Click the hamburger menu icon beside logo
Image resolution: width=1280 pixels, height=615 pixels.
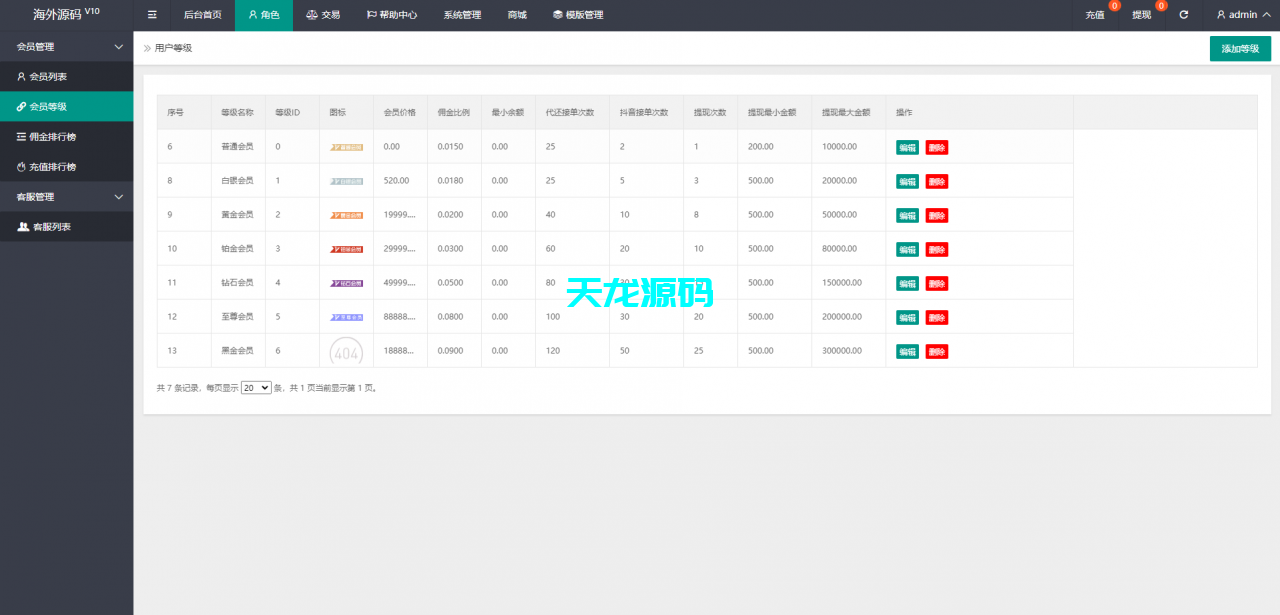tap(152, 14)
